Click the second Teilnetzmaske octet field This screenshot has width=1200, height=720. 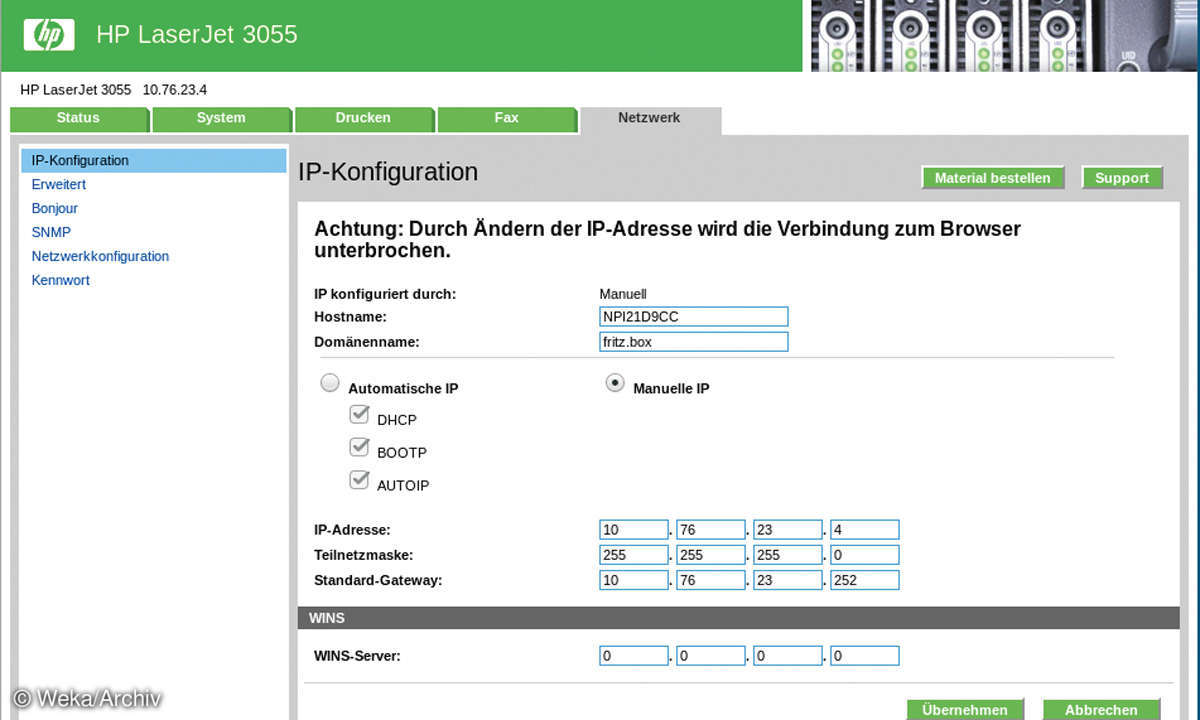tap(711, 555)
